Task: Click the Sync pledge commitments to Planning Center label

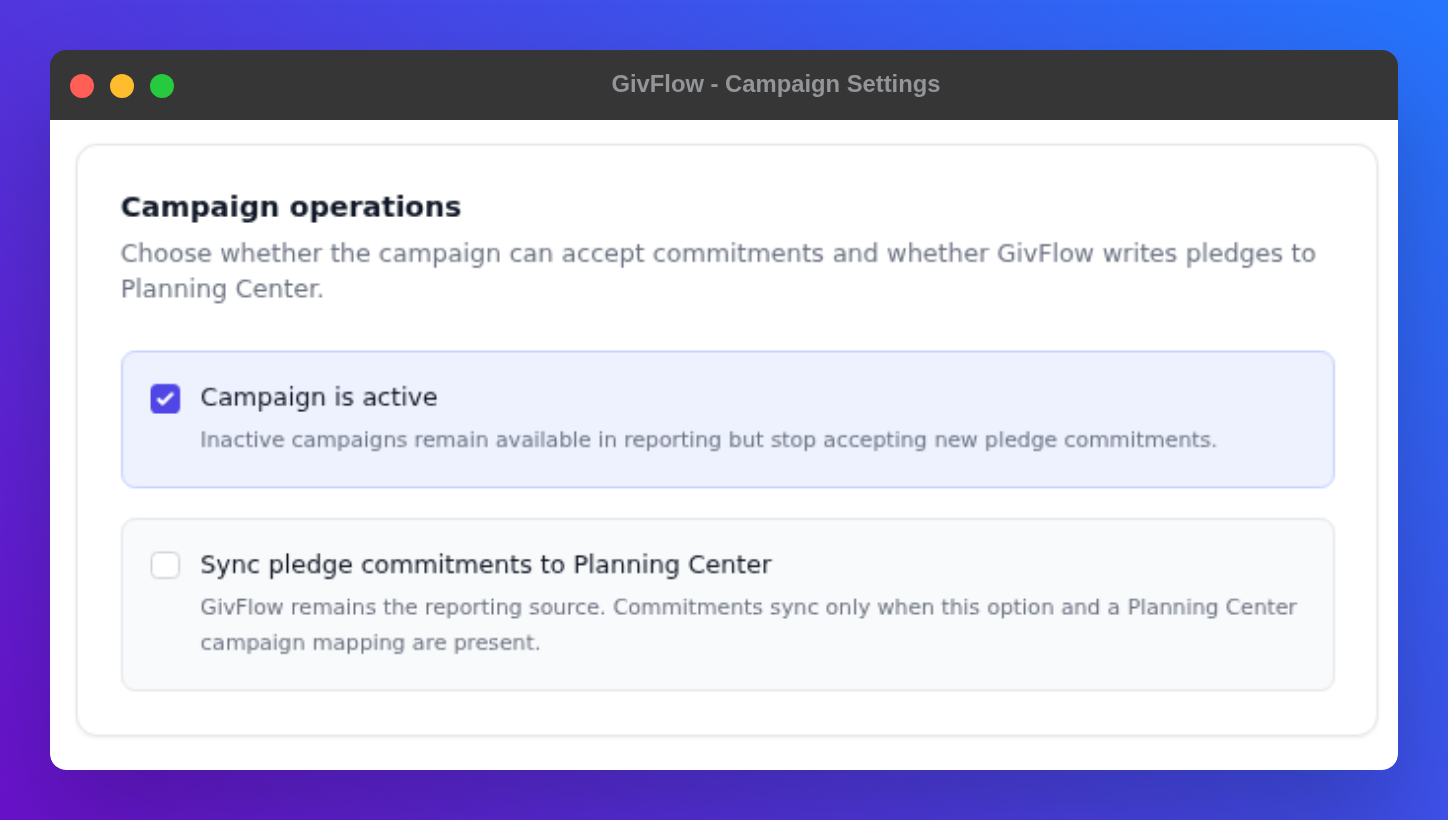Action: pyautogui.click(x=486, y=565)
